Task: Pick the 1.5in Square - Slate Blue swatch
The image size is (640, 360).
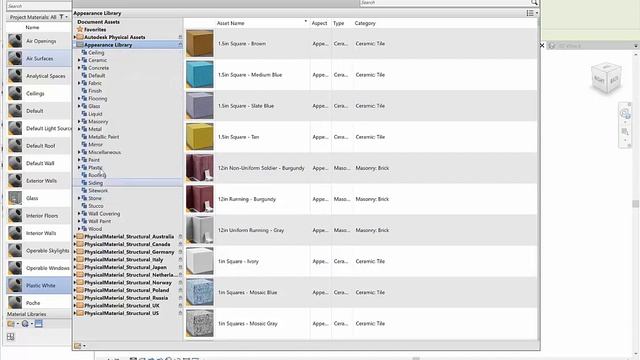Action: 200,106
